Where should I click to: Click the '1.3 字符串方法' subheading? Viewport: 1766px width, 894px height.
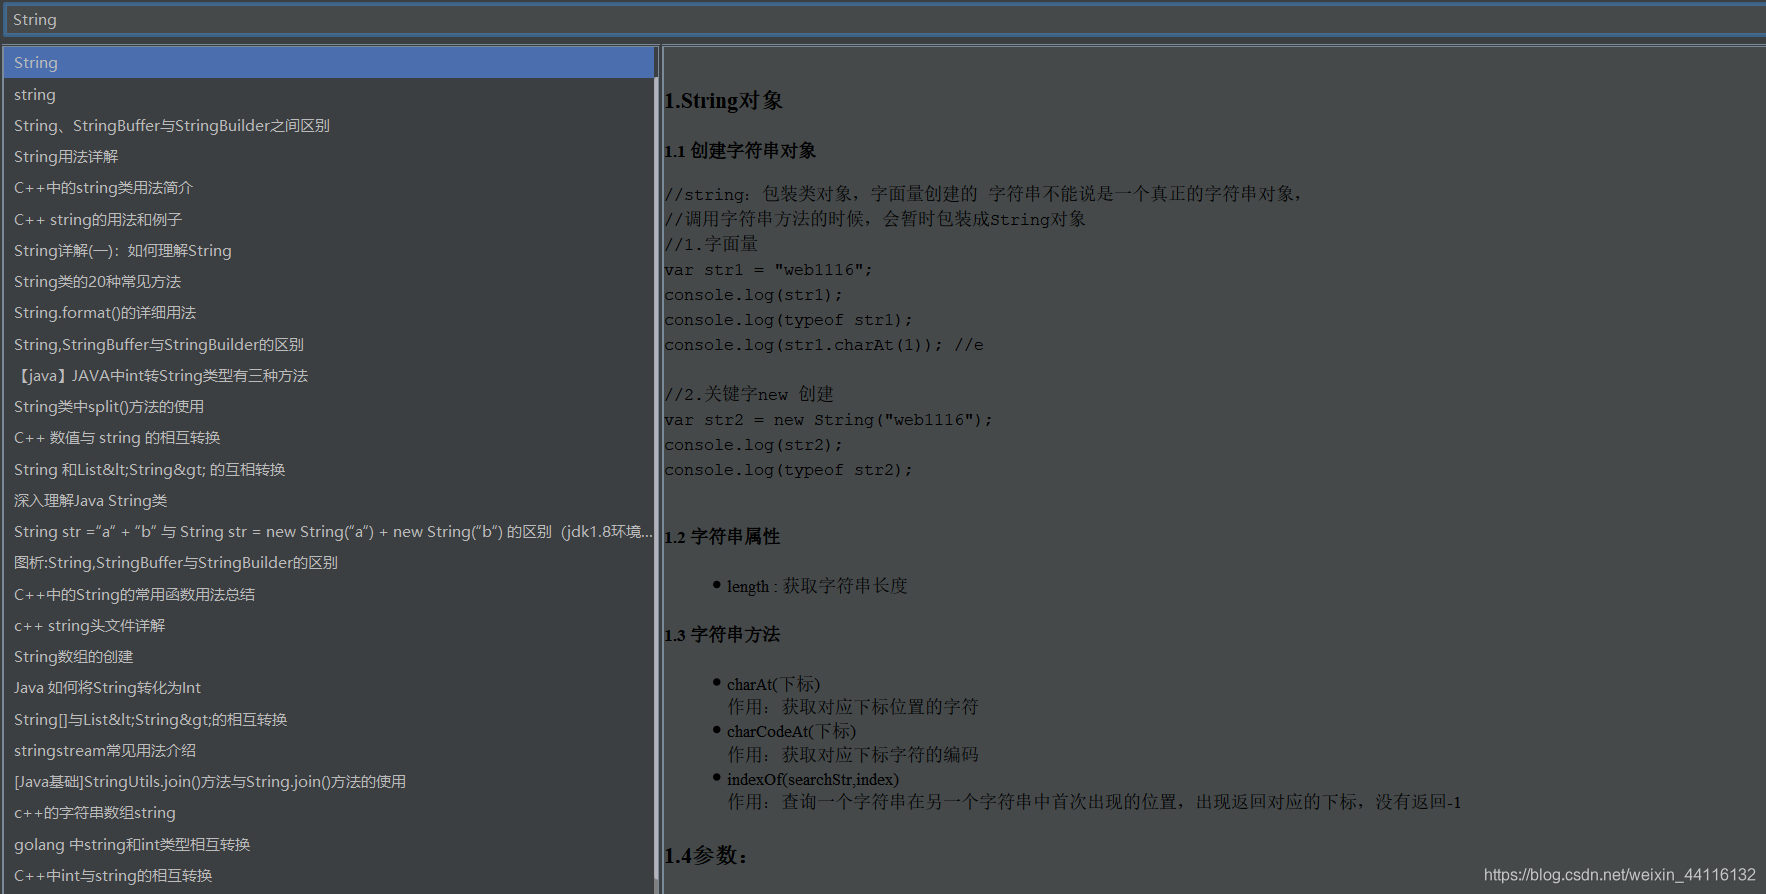coord(722,635)
